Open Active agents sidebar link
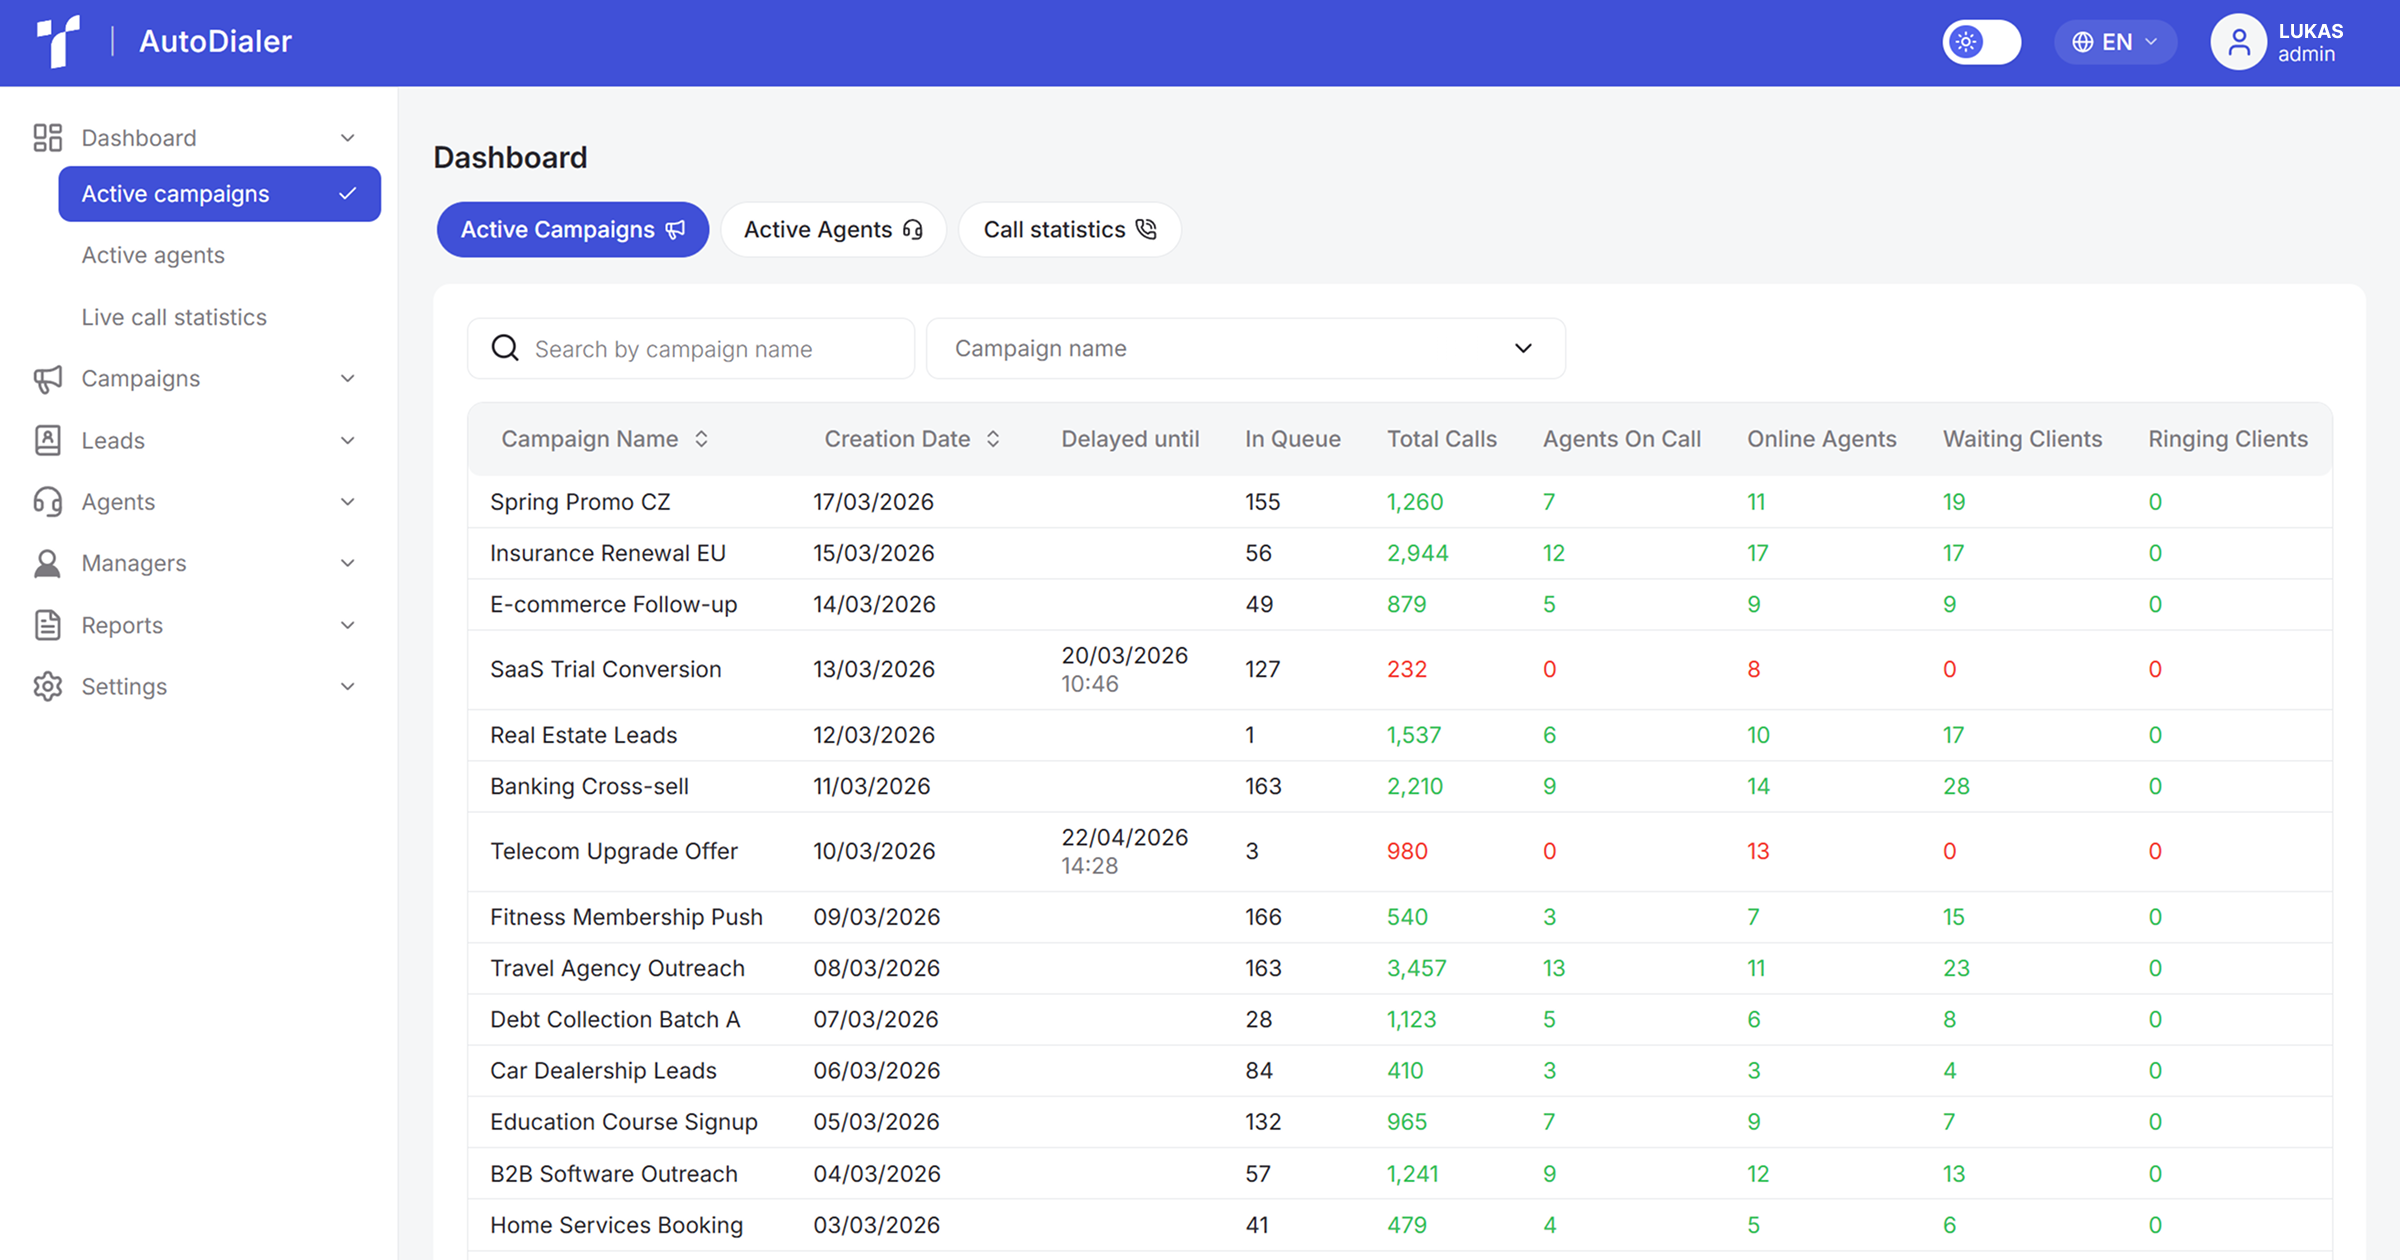The height and width of the screenshot is (1260, 2400). click(153, 255)
